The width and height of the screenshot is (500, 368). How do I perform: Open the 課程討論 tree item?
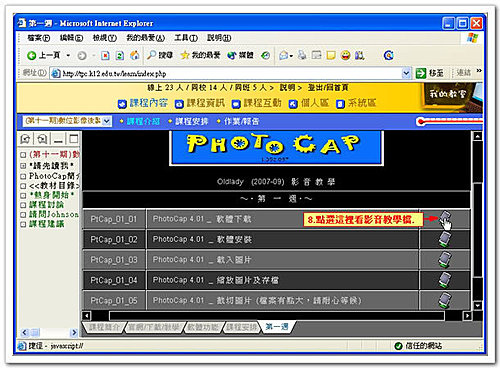click(x=46, y=204)
